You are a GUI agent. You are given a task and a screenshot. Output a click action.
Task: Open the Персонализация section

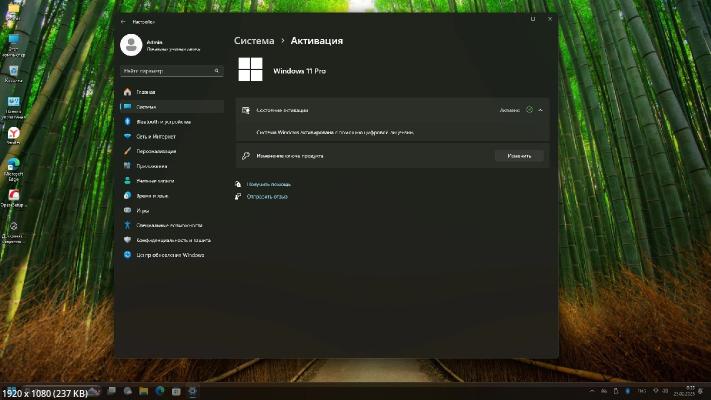pos(172,151)
